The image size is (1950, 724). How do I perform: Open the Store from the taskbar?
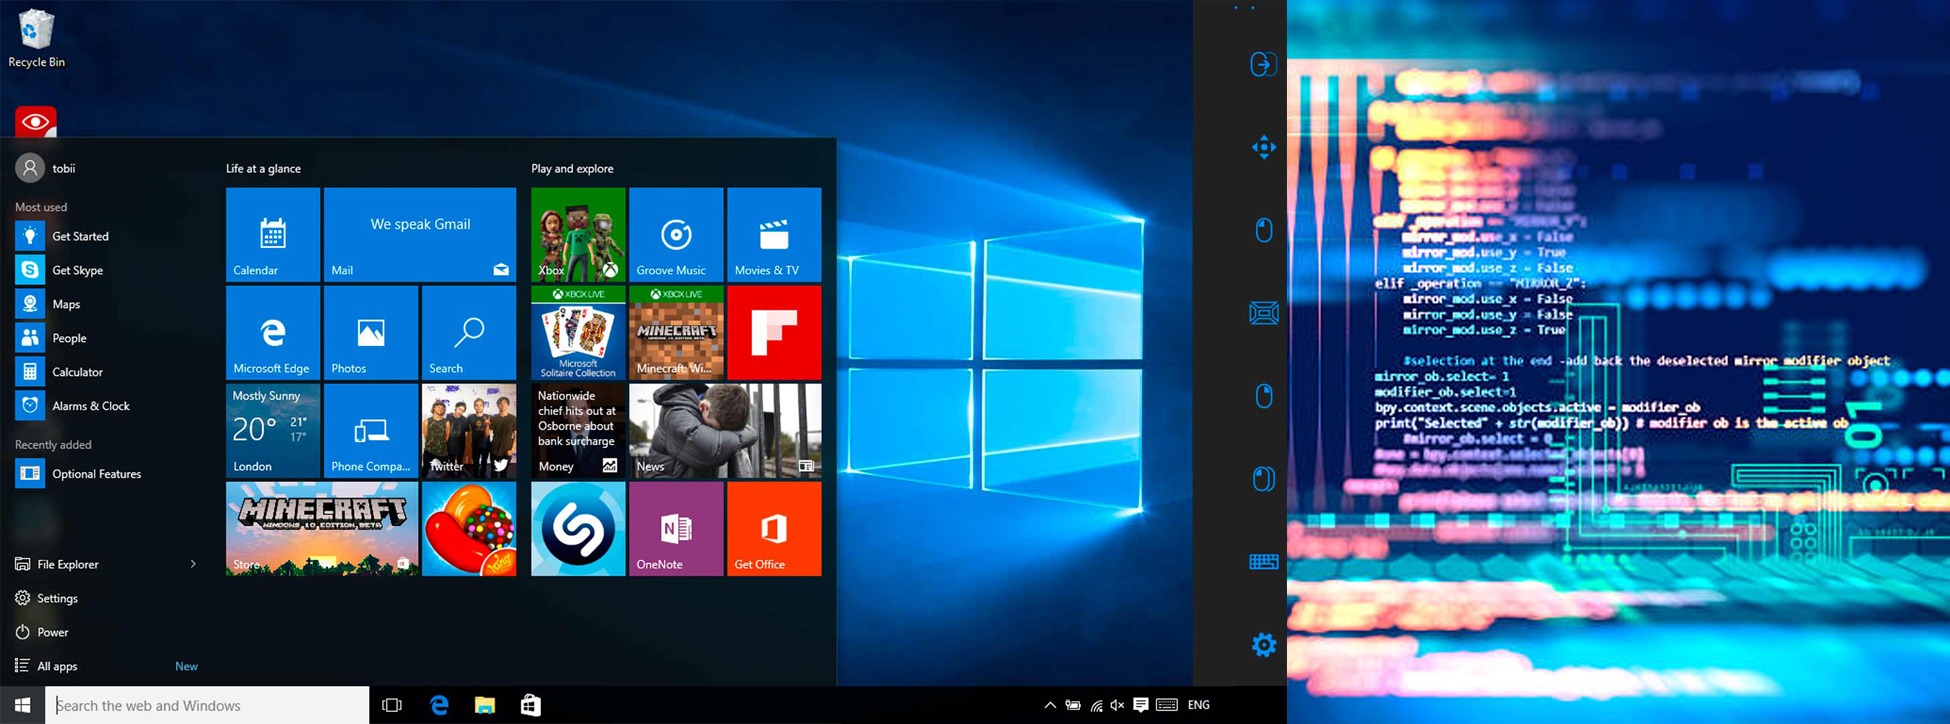[531, 705]
